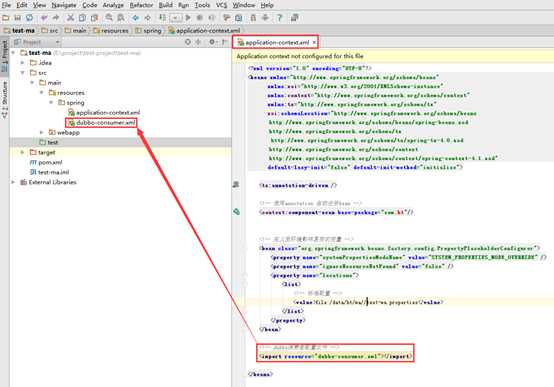This screenshot has width=554, height=387.
Task: Click the Synchronize toolbar icon
Action: 29,18
